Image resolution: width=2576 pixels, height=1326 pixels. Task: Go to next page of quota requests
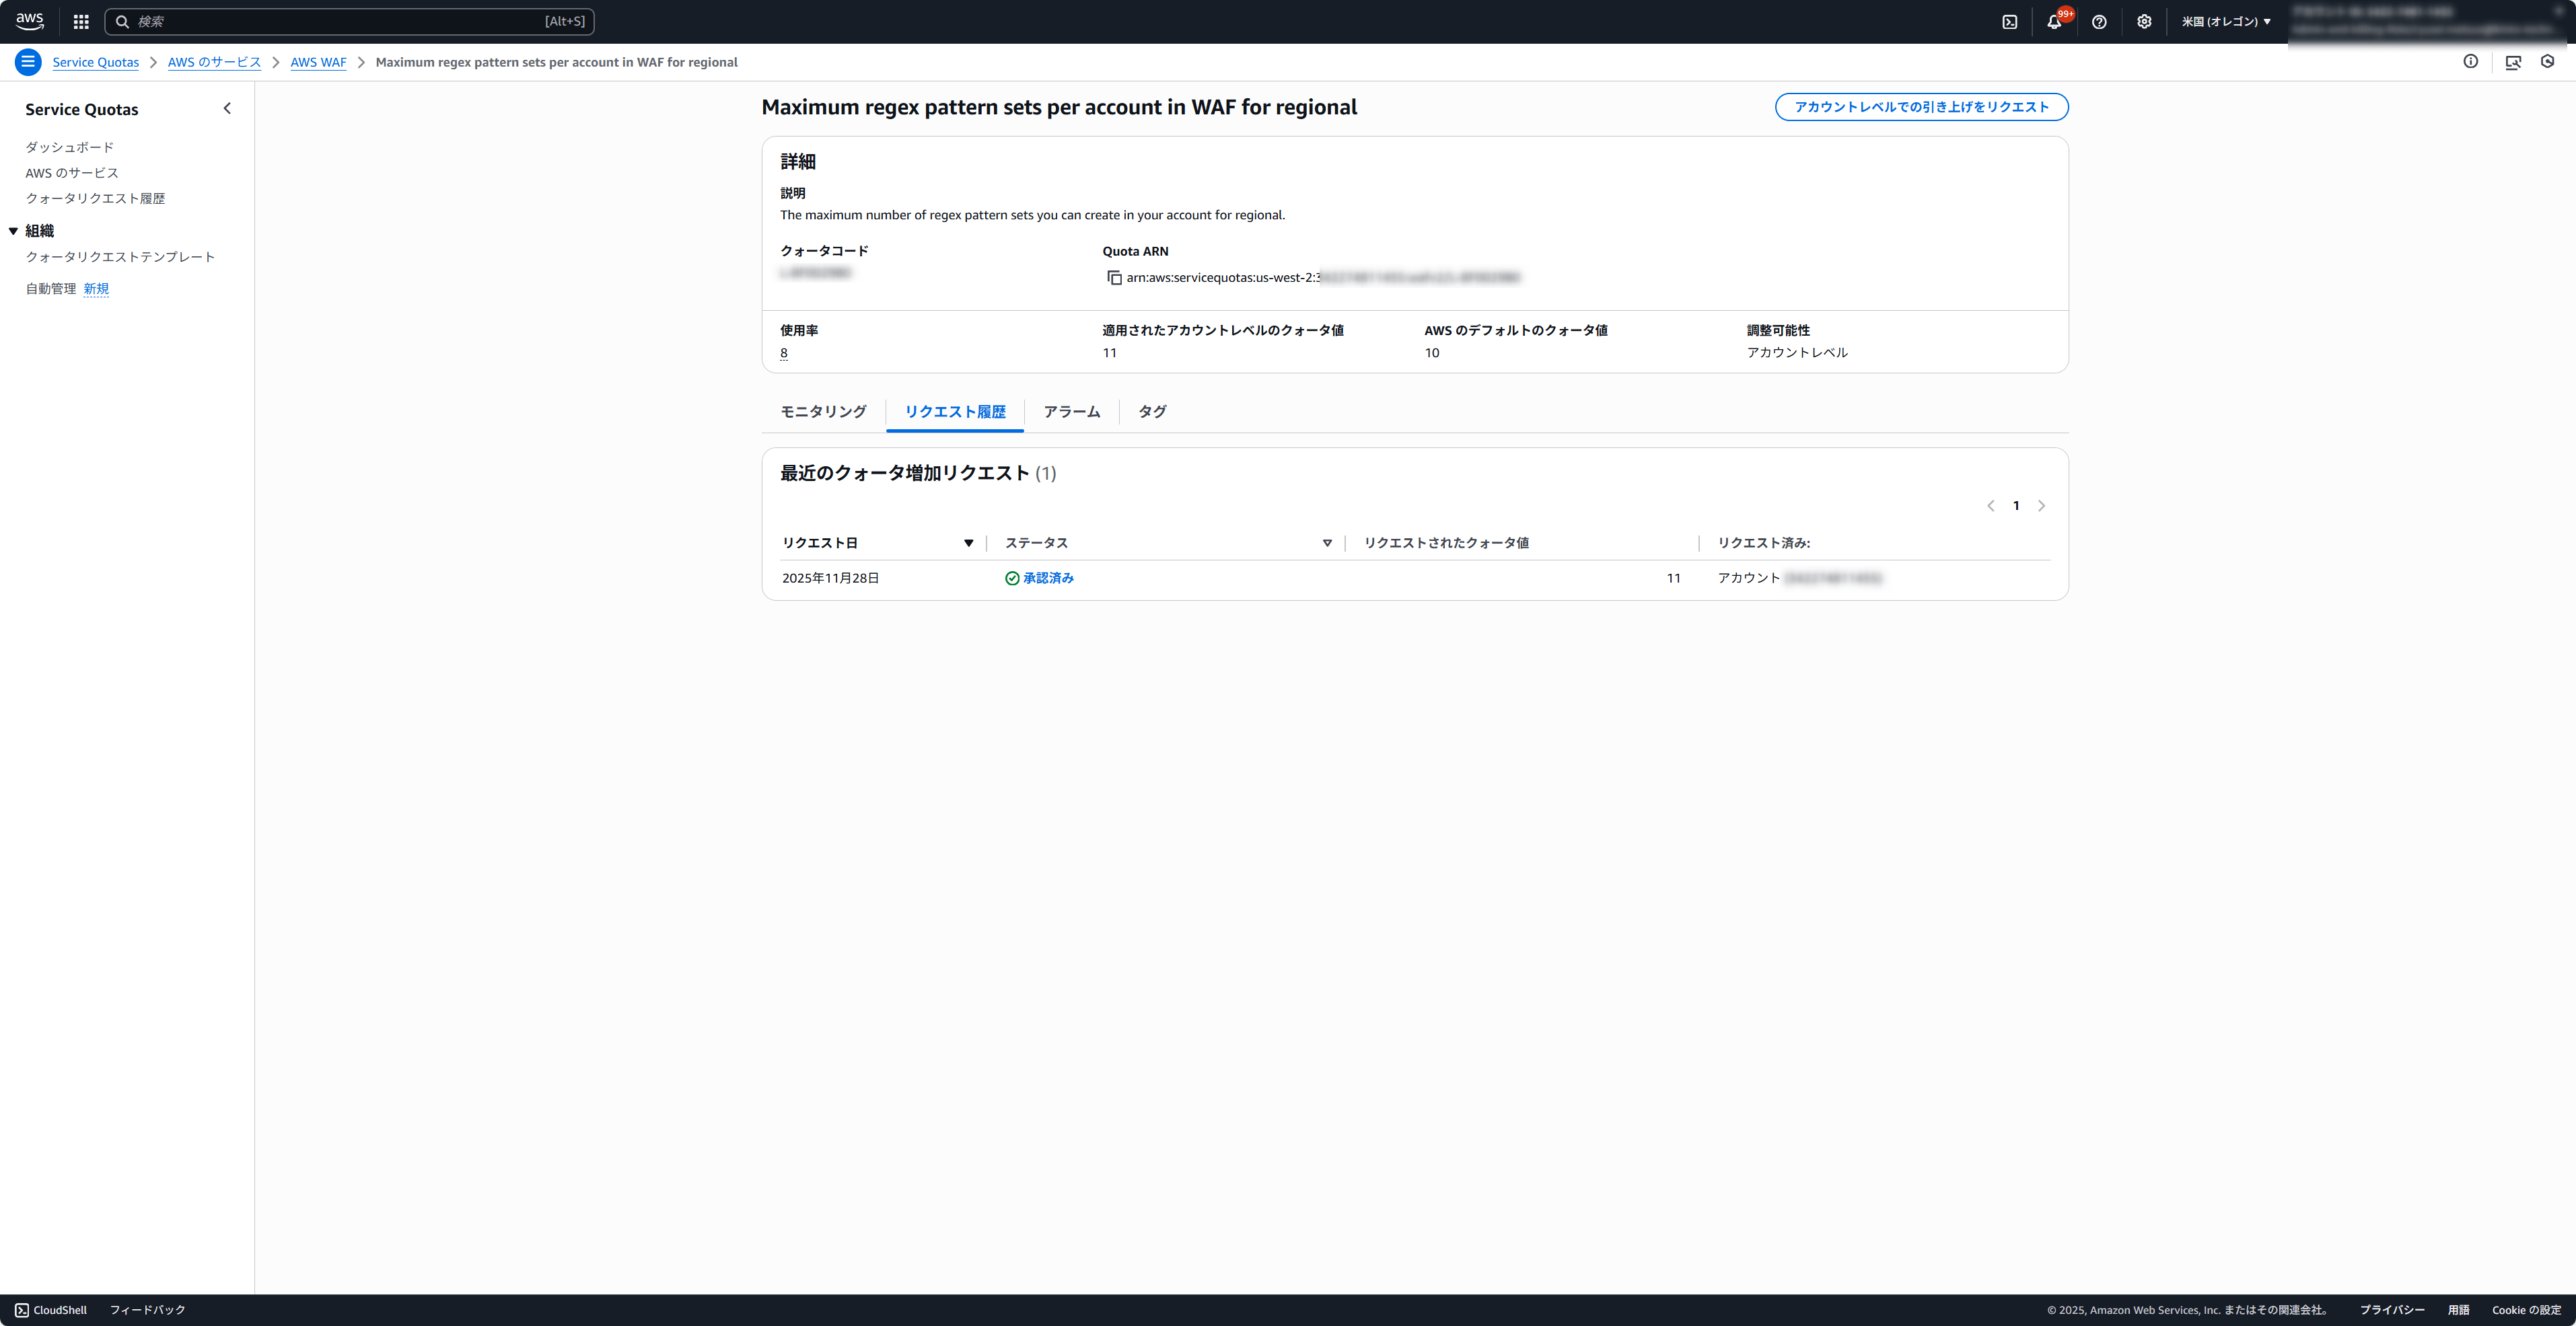pos(2041,506)
